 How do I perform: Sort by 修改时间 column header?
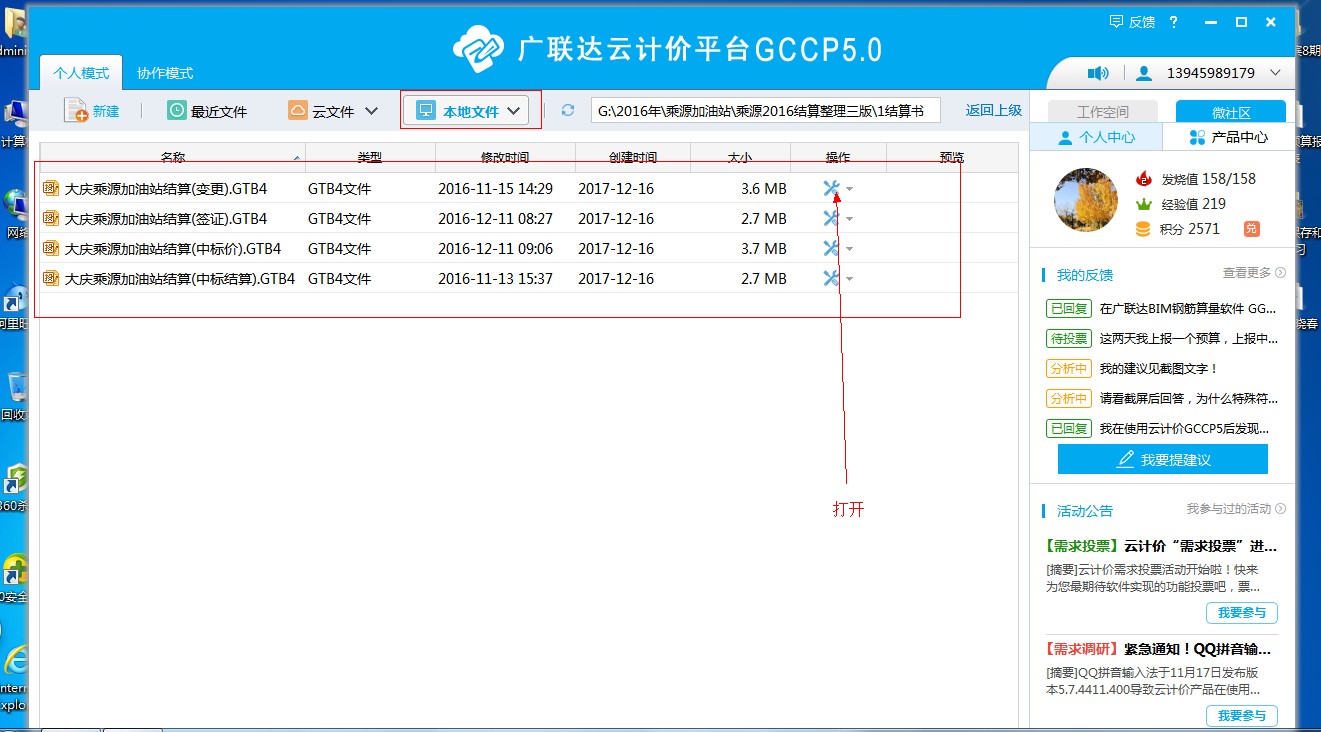pos(505,157)
